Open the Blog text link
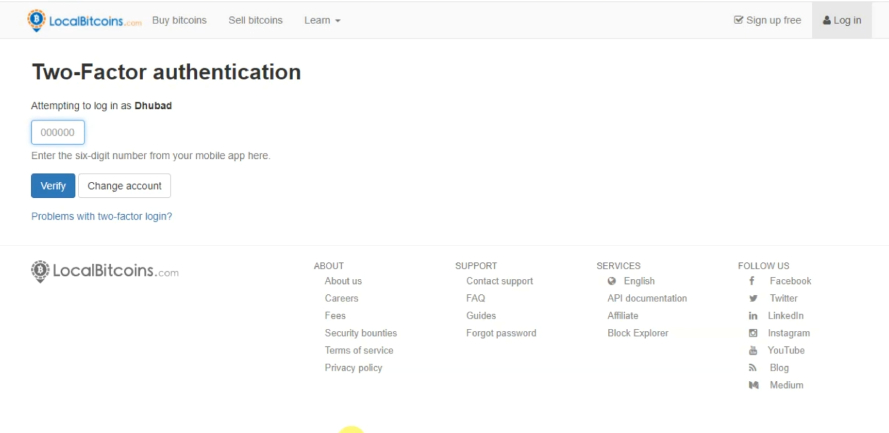This screenshot has height=433, width=889. coord(779,368)
